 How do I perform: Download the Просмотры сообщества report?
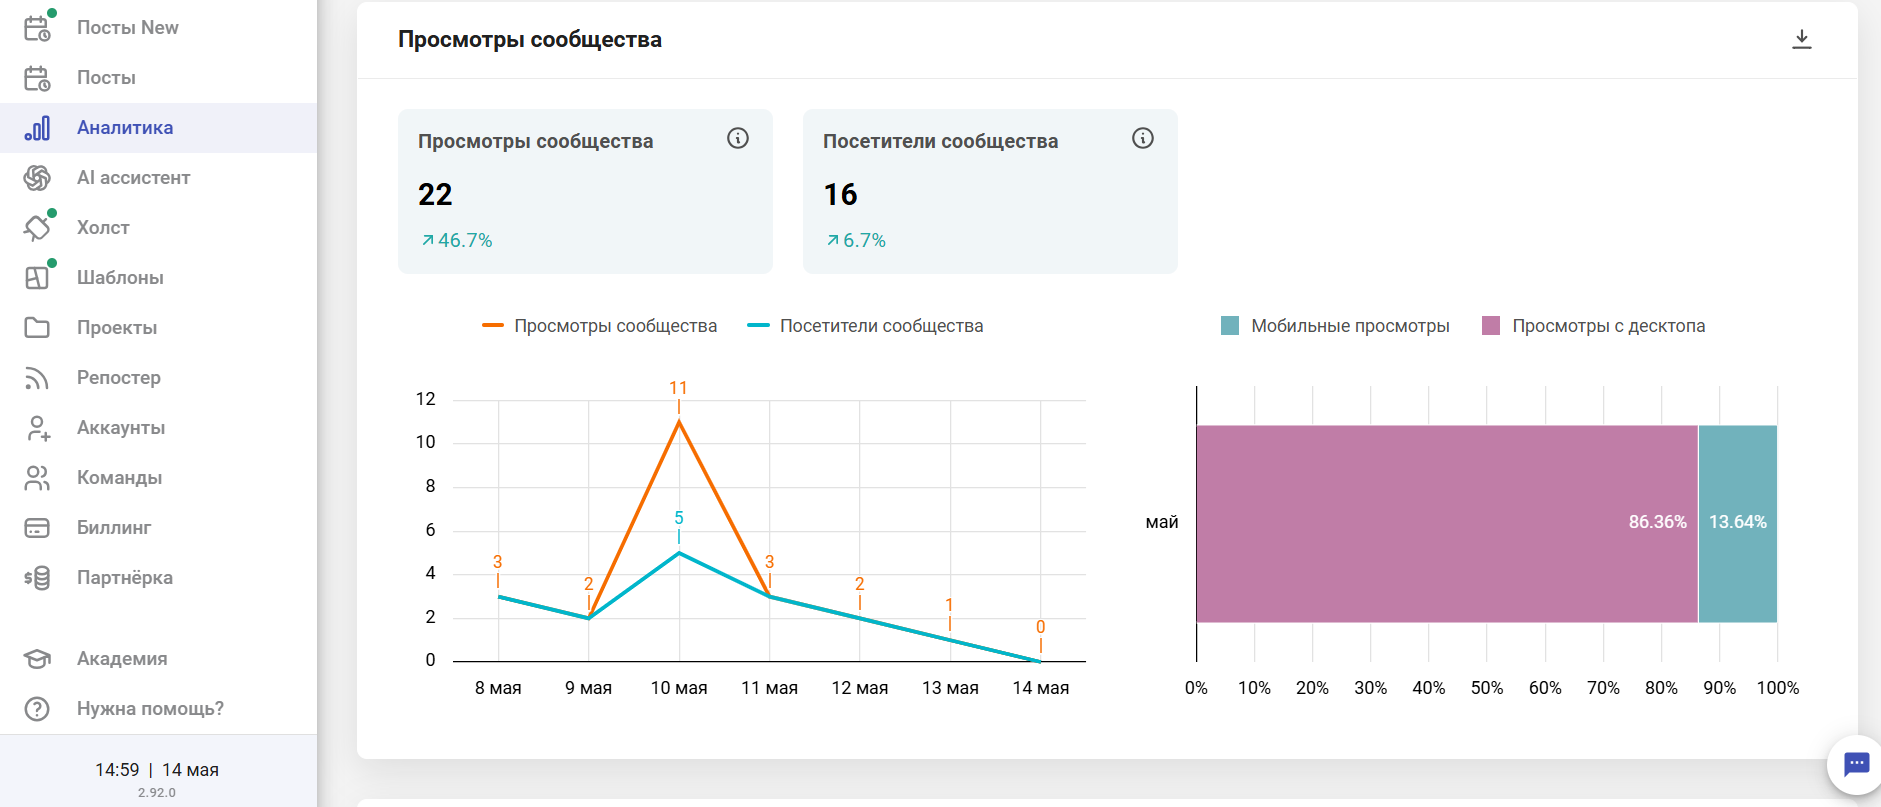pos(1802,39)
